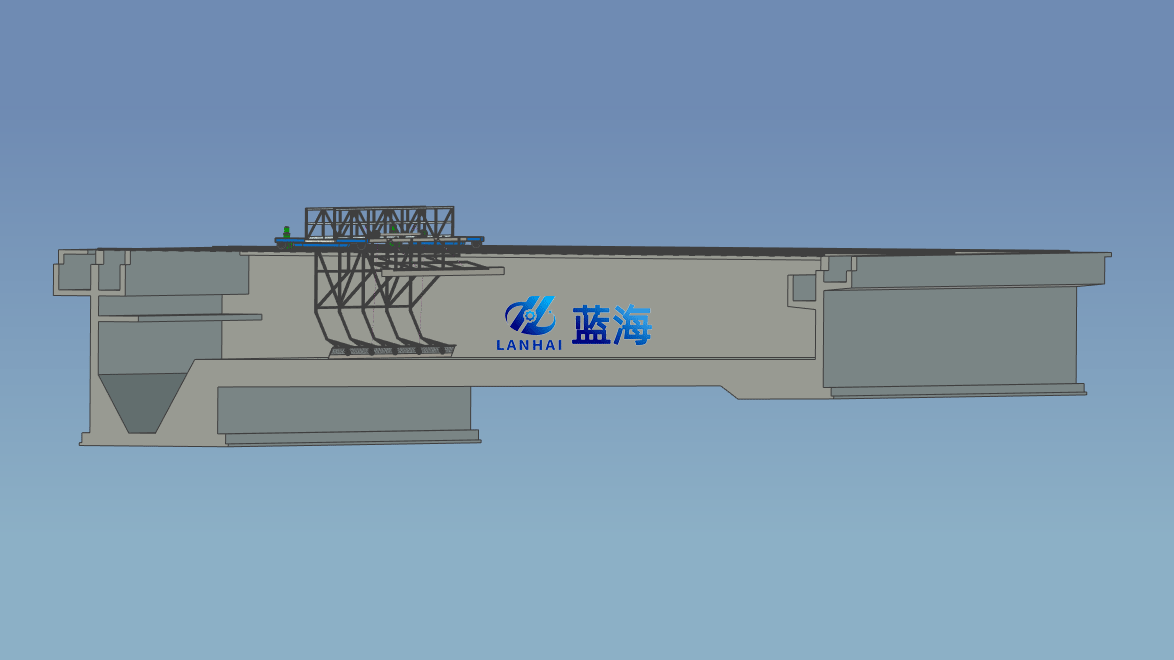This screenshot has width=1174, height=660.
Task: Click the blue Chinese text 蓝海
Action: pos(611,326)
